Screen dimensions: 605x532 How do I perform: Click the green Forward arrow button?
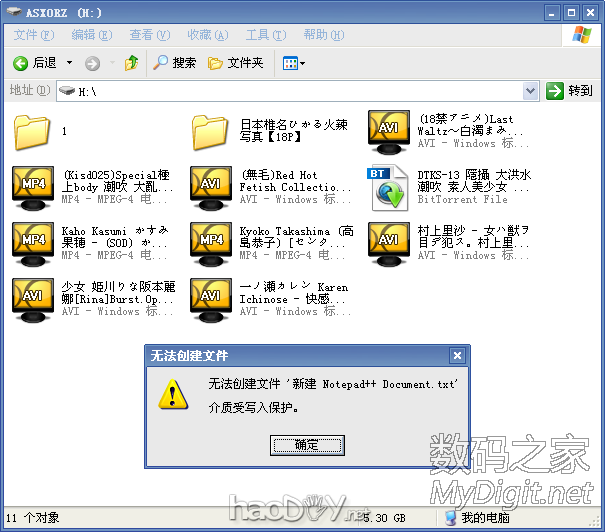[x=92, y=63]
